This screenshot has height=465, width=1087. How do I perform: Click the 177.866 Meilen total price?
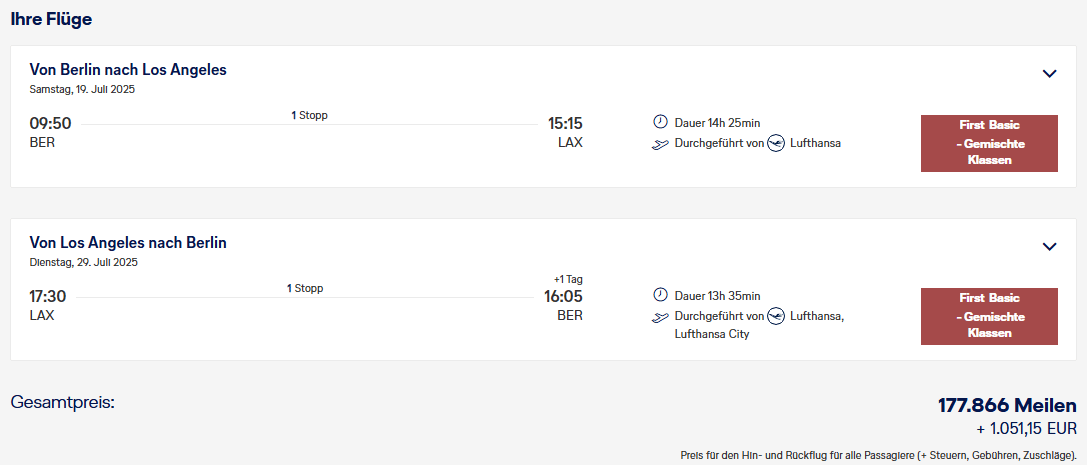point(1006,406)
